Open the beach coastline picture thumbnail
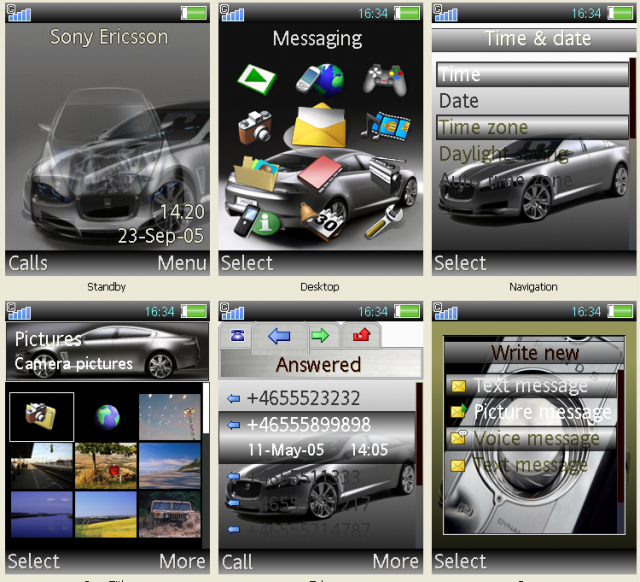 click(170, 466)
